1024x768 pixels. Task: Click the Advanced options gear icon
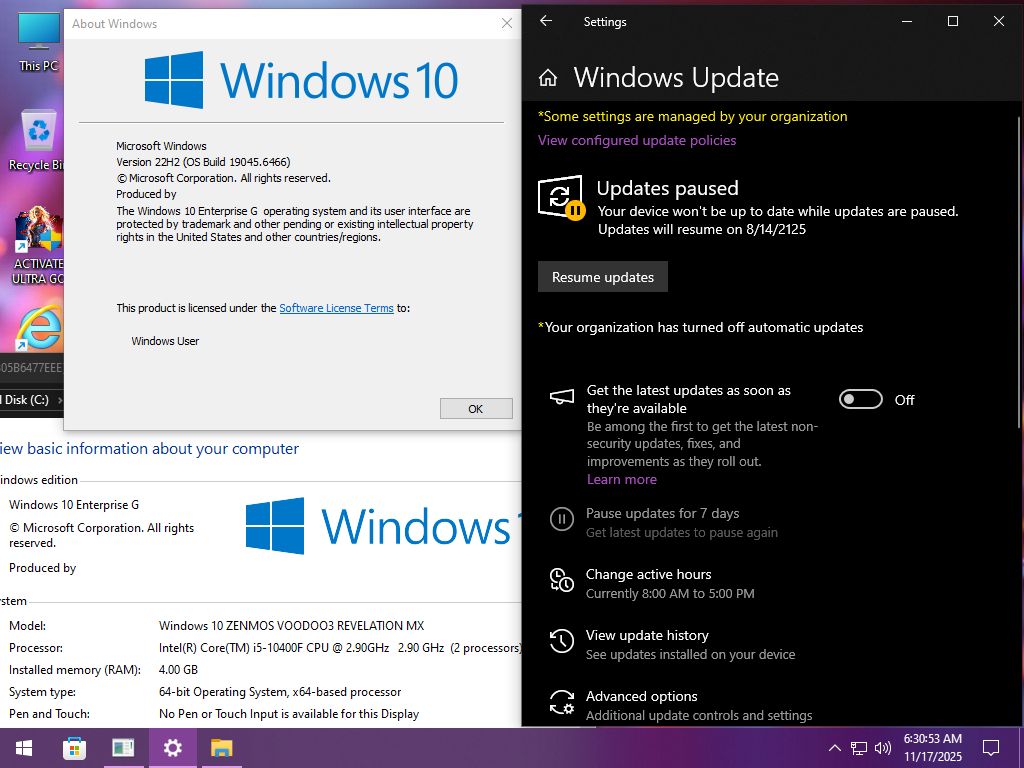(562, 702)
